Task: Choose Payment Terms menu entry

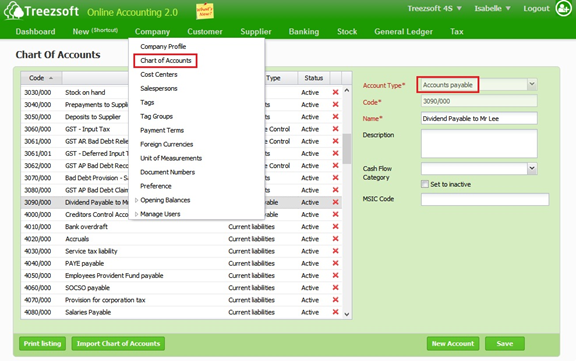Action: [x=162, y=130]
